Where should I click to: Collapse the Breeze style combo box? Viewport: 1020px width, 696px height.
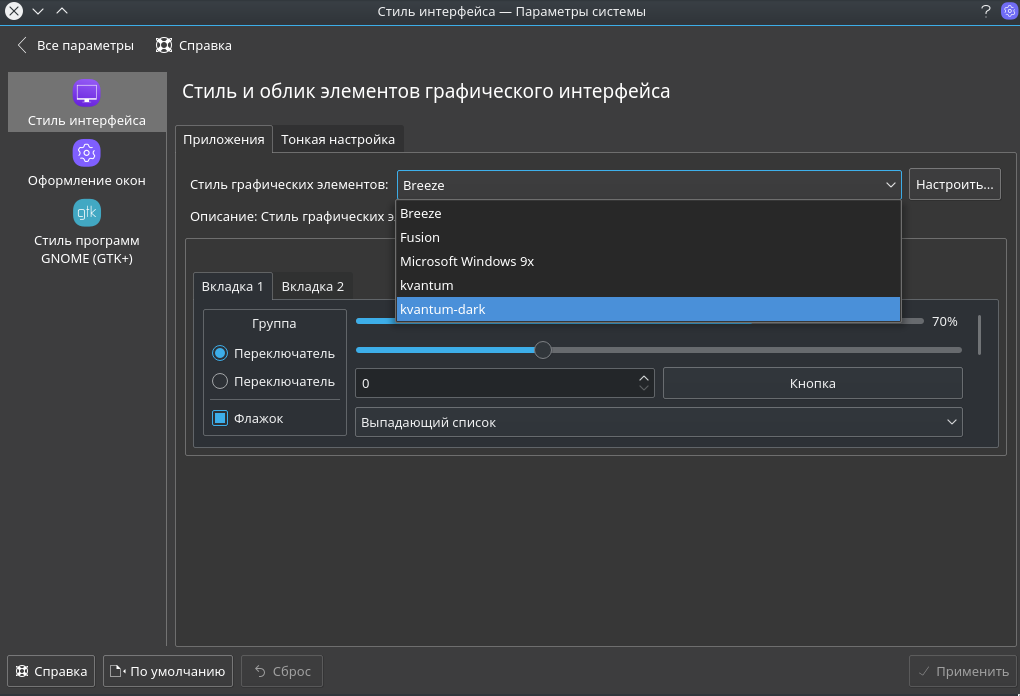[649, 185]
